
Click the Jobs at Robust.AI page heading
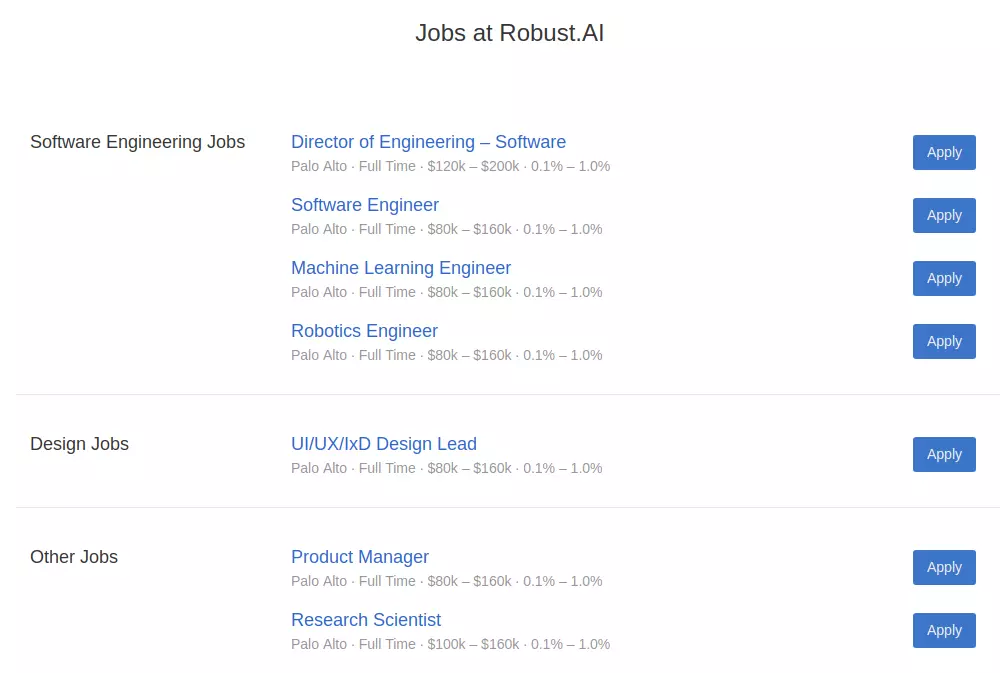click(509, 33)
